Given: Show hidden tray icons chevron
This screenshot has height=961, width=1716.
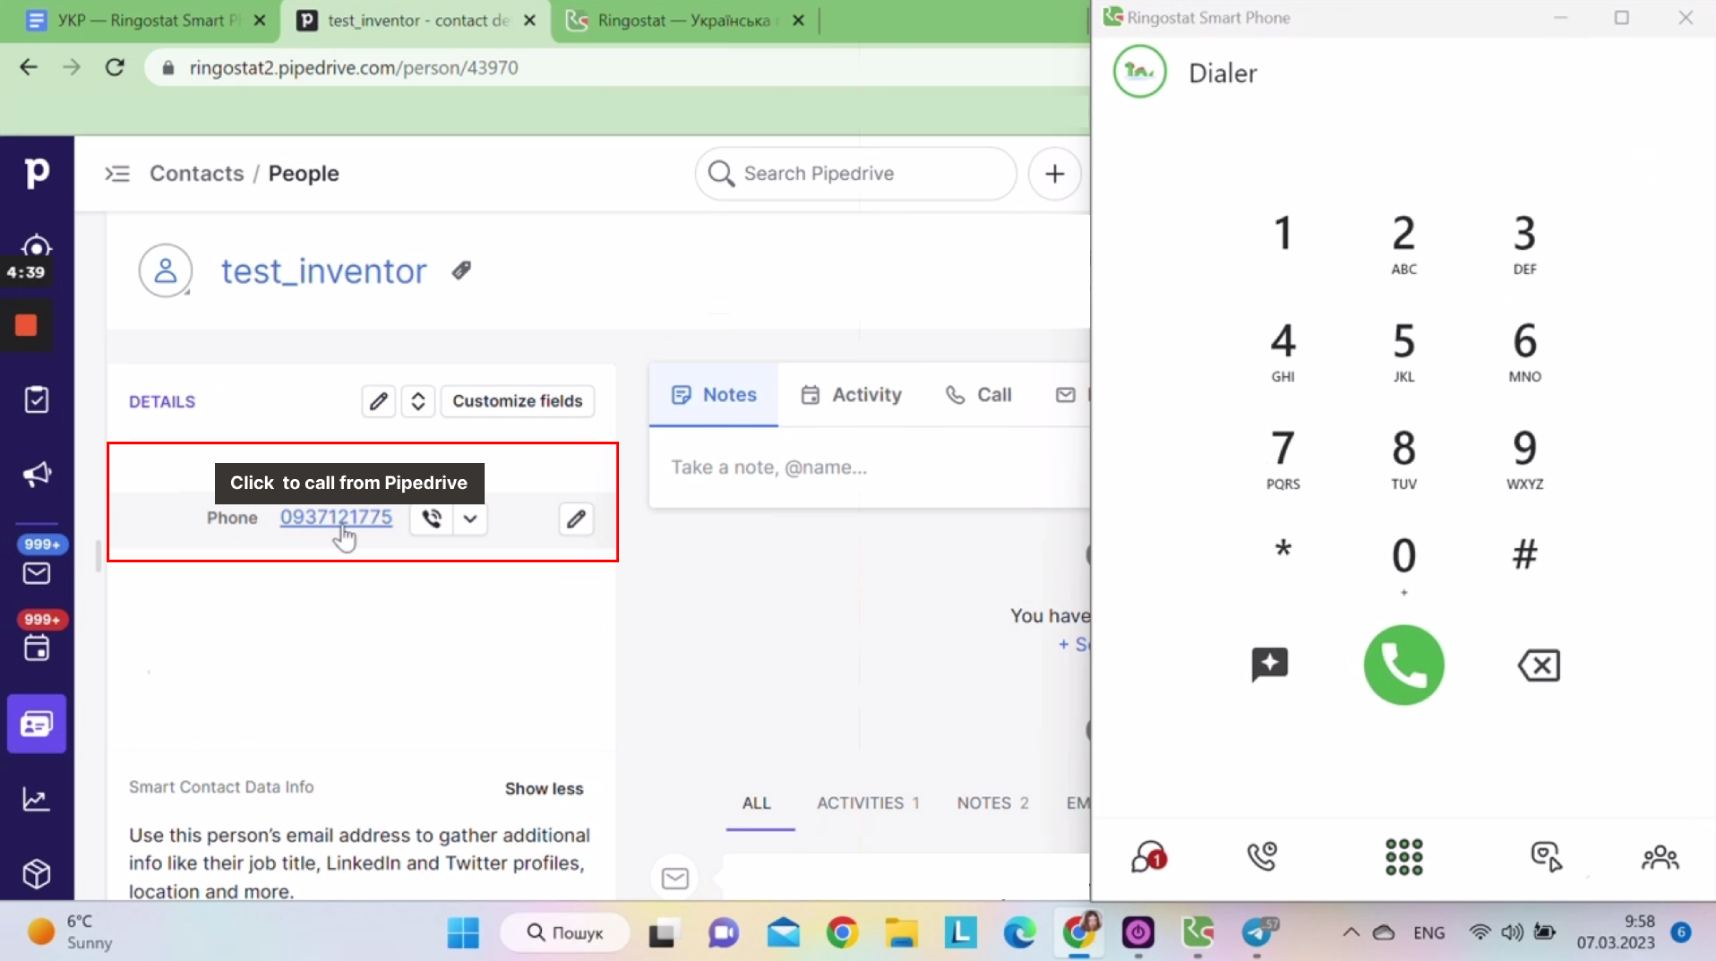Looking at the screenshot, I should click(x=1351, y=932).
